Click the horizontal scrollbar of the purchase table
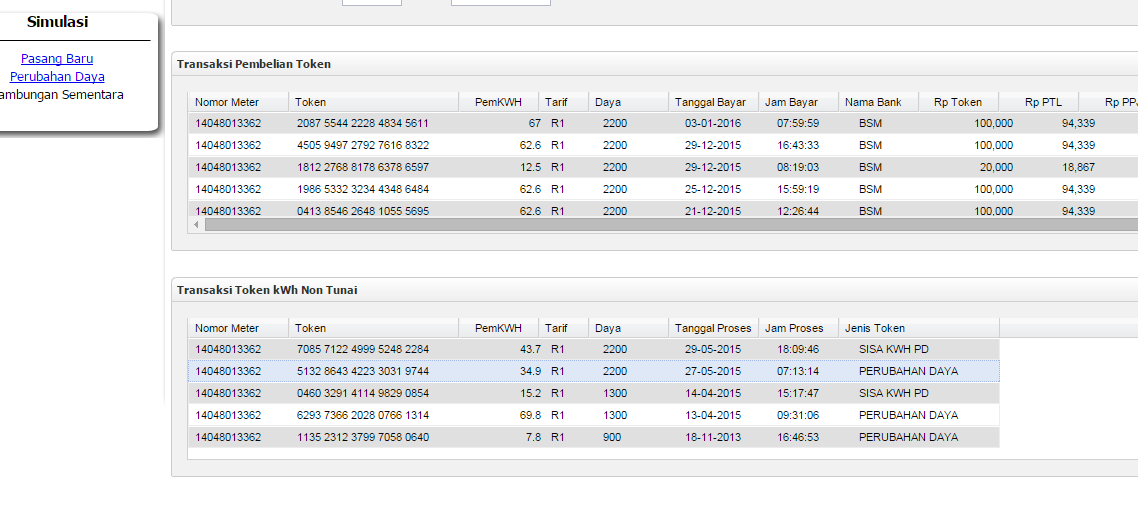1138x518 pixels. point(671,225)
